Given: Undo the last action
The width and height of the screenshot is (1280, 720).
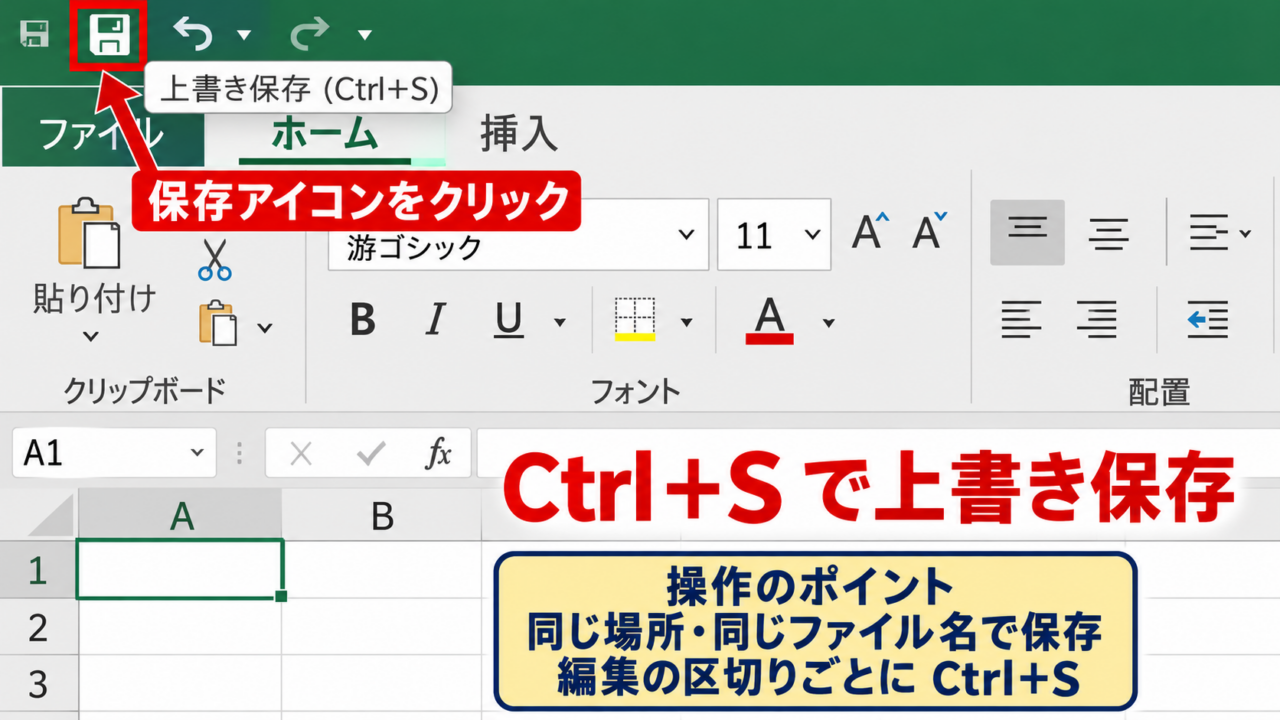Looking at the screenshot, I should [x=192, y=34].
